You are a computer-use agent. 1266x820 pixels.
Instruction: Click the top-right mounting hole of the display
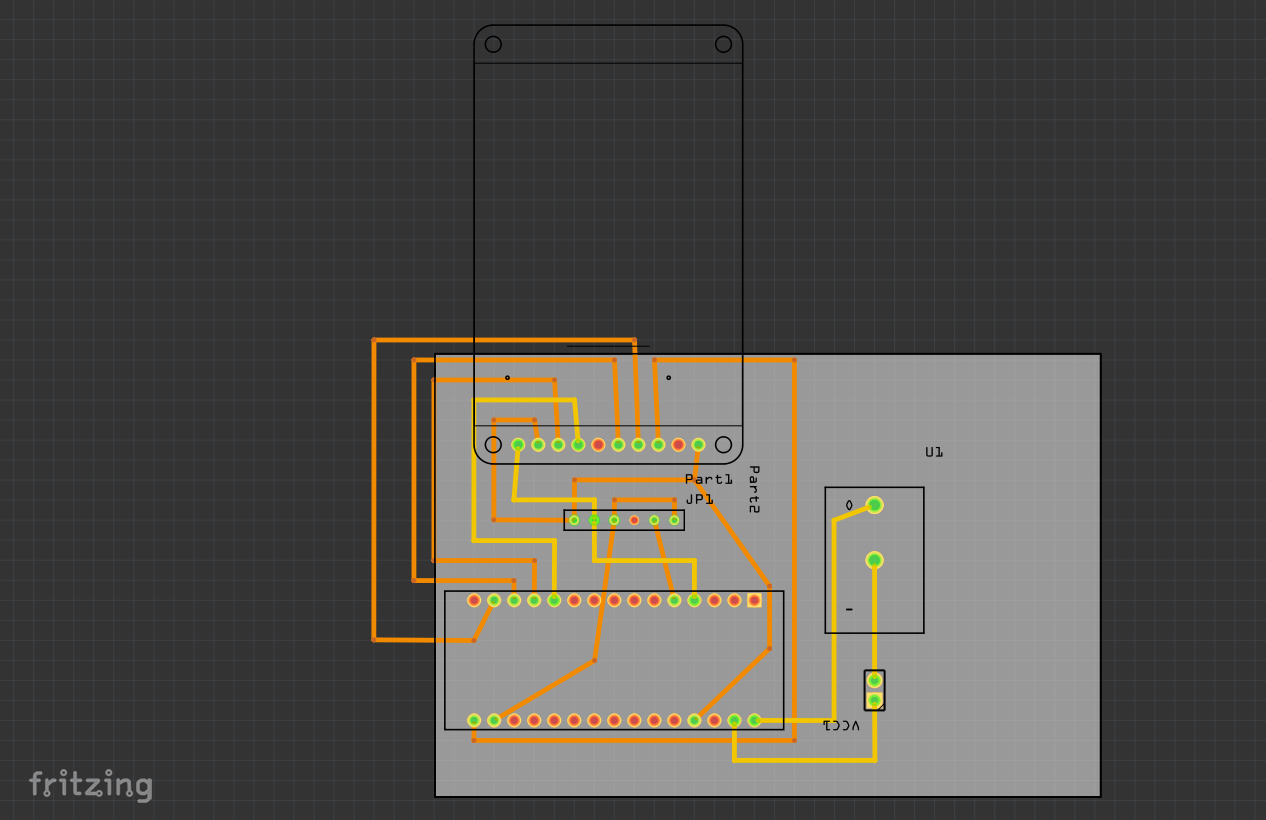click(x=723, y=43)
